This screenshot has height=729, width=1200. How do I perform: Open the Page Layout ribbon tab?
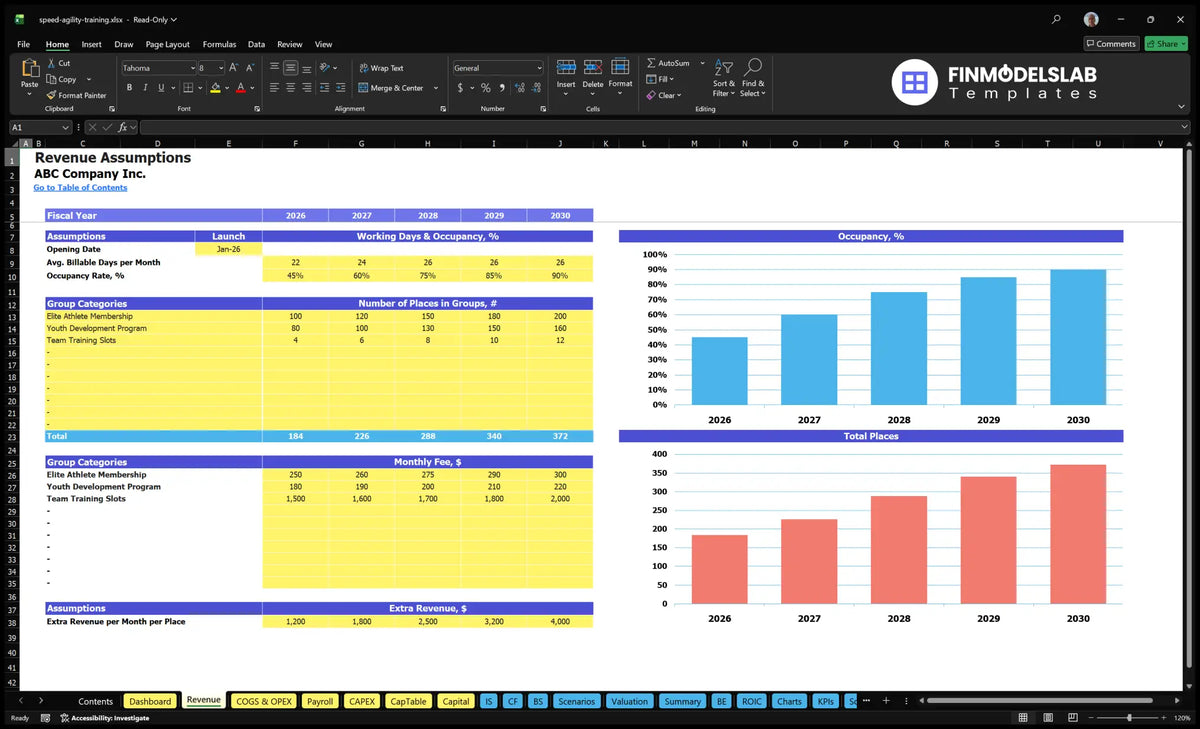(x=167, y=44)
